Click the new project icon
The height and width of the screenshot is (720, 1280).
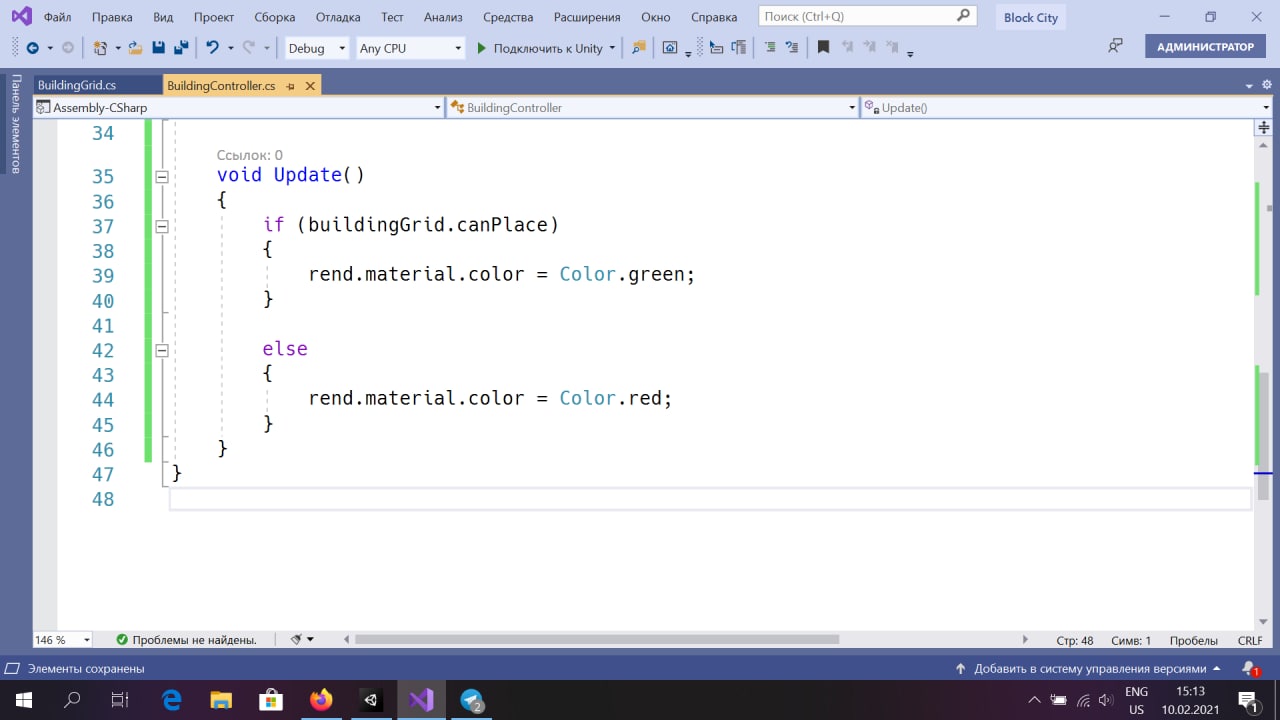(100, 48)
